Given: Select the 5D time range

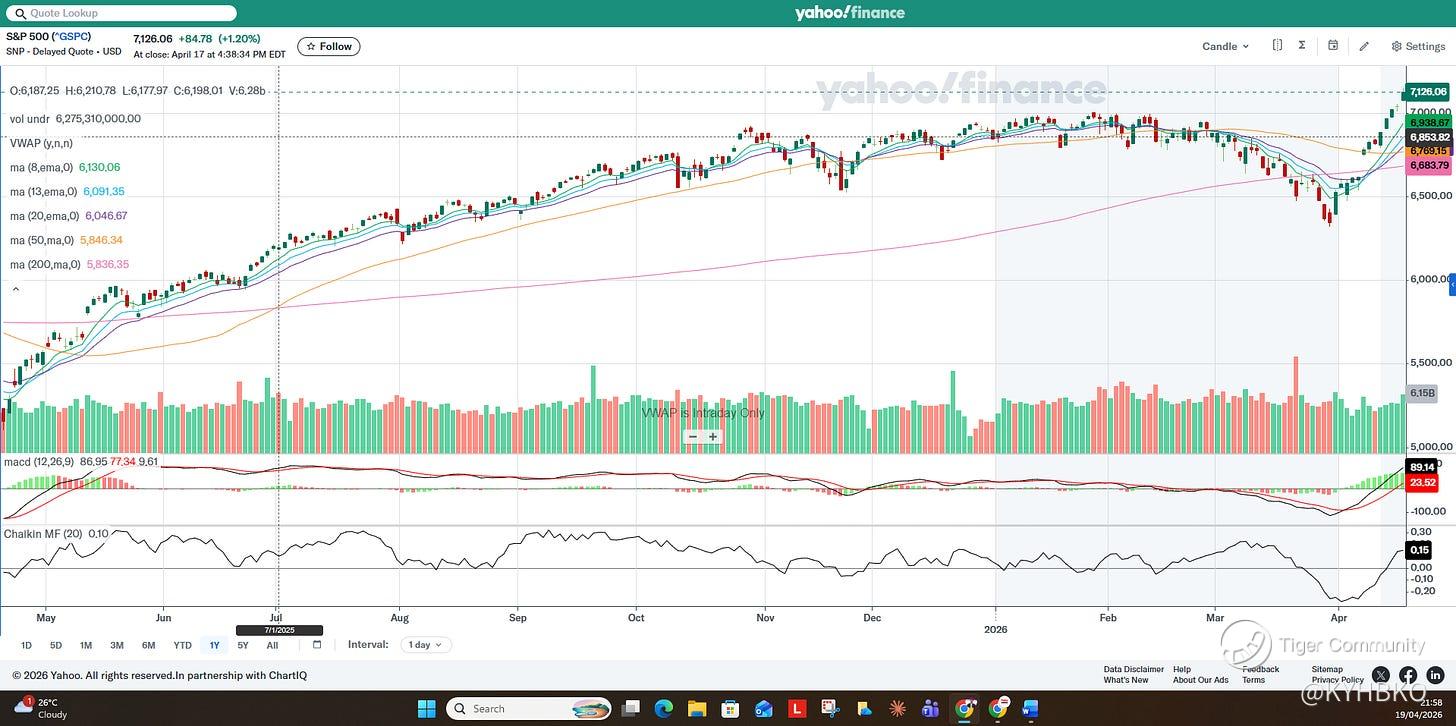Looking at the screenshot, I should [56, 645].
